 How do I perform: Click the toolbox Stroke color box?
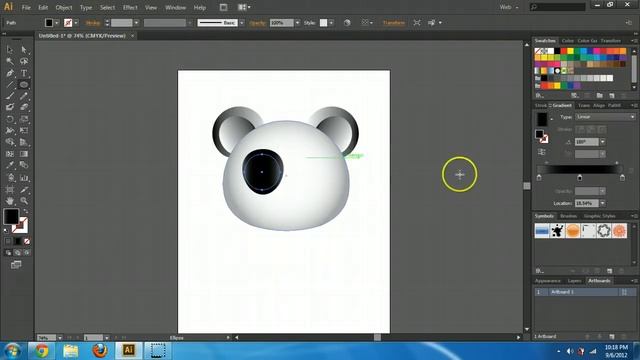(x=20, y=225)
